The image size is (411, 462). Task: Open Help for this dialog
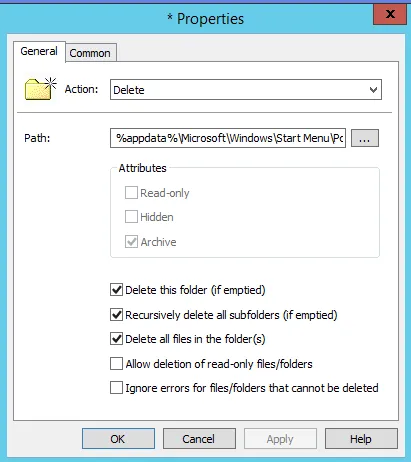[361, 439]
